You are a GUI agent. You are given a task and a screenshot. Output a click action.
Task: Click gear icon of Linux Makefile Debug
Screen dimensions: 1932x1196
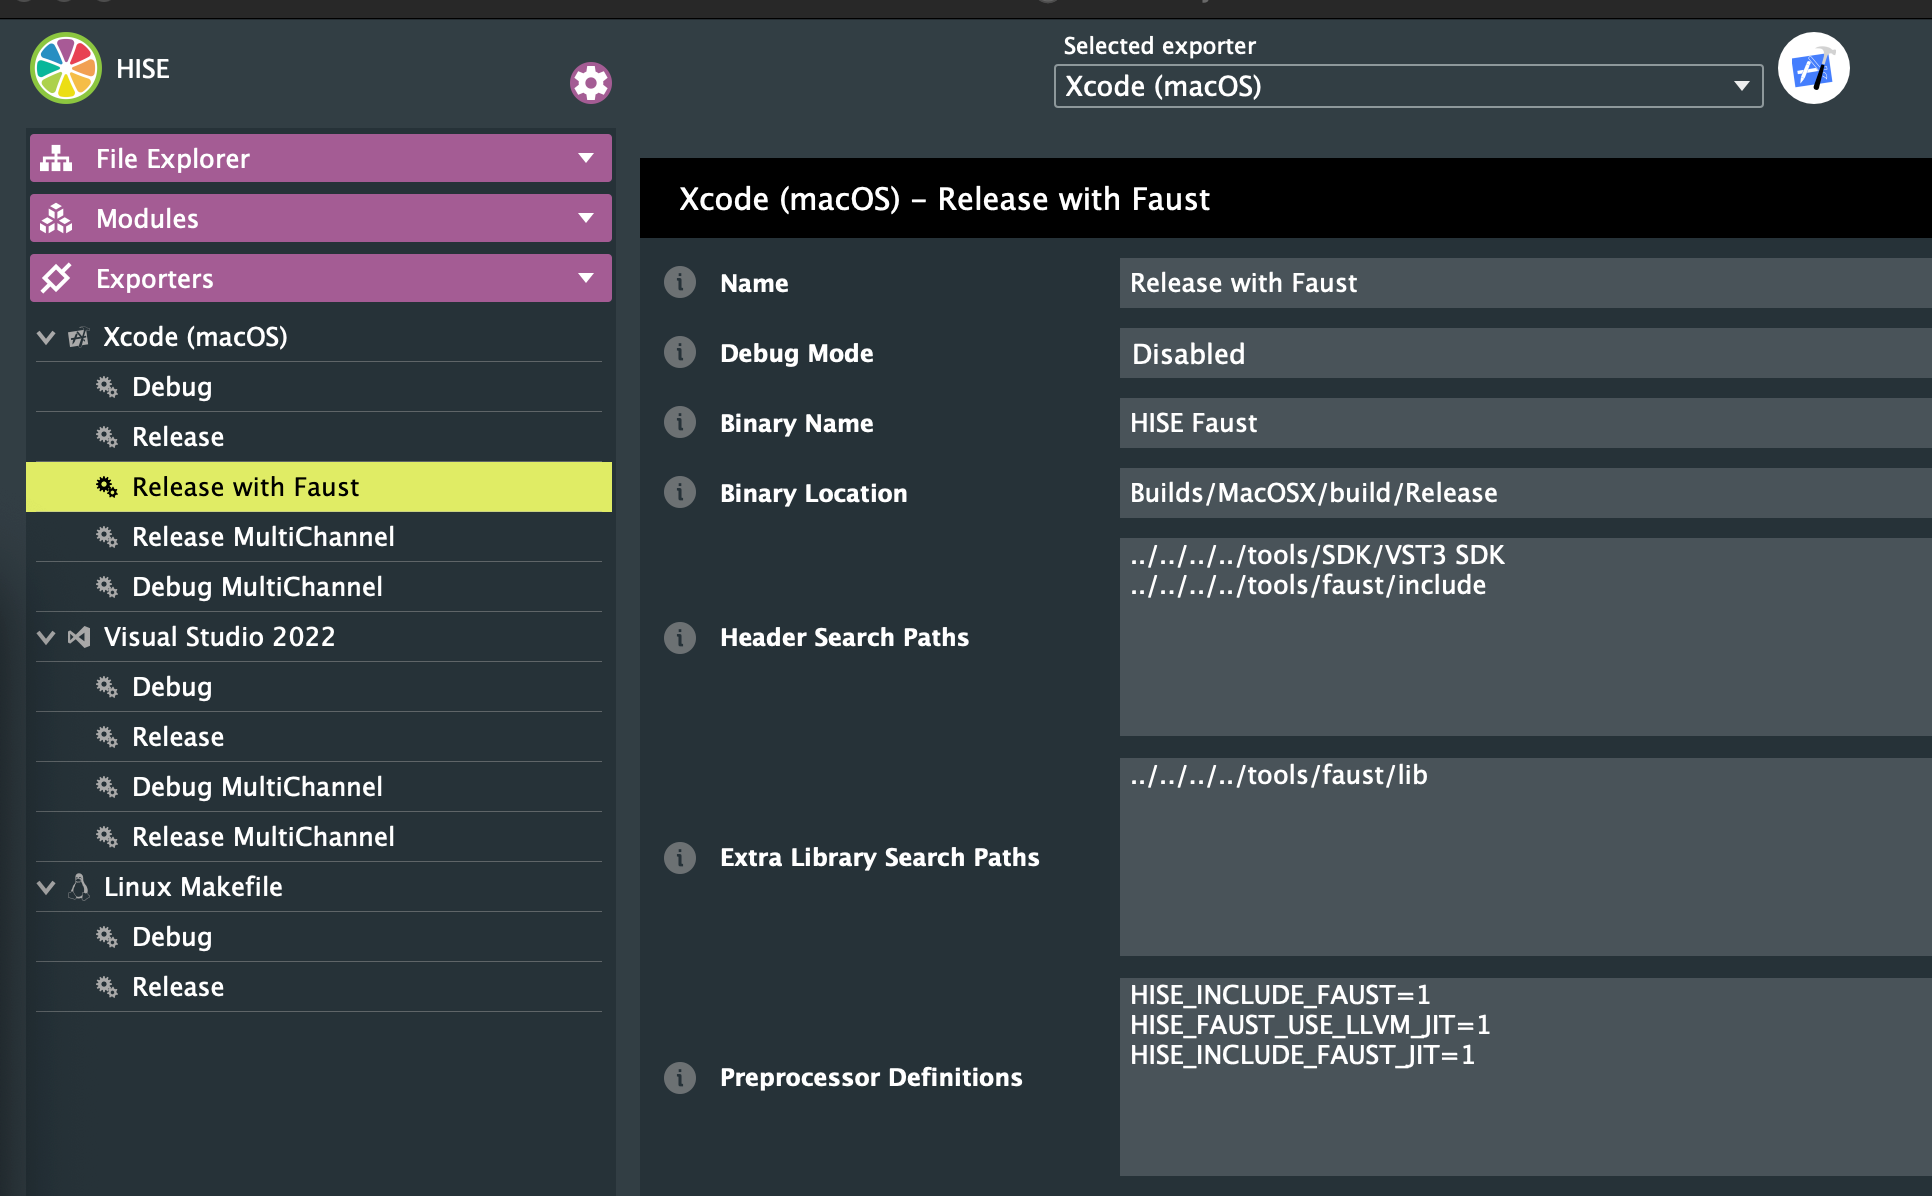coord(107,937)
